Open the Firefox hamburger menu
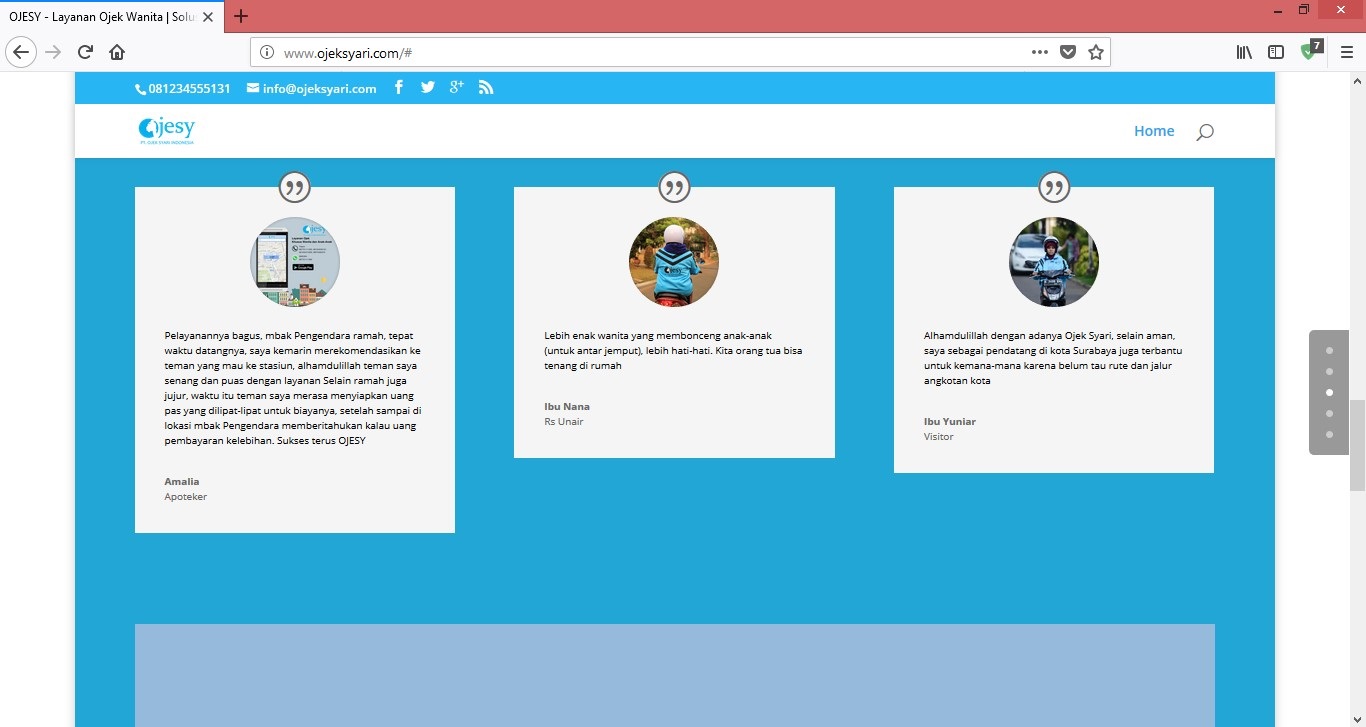This screenshot has width=1366, height=727. [1346, 52]
